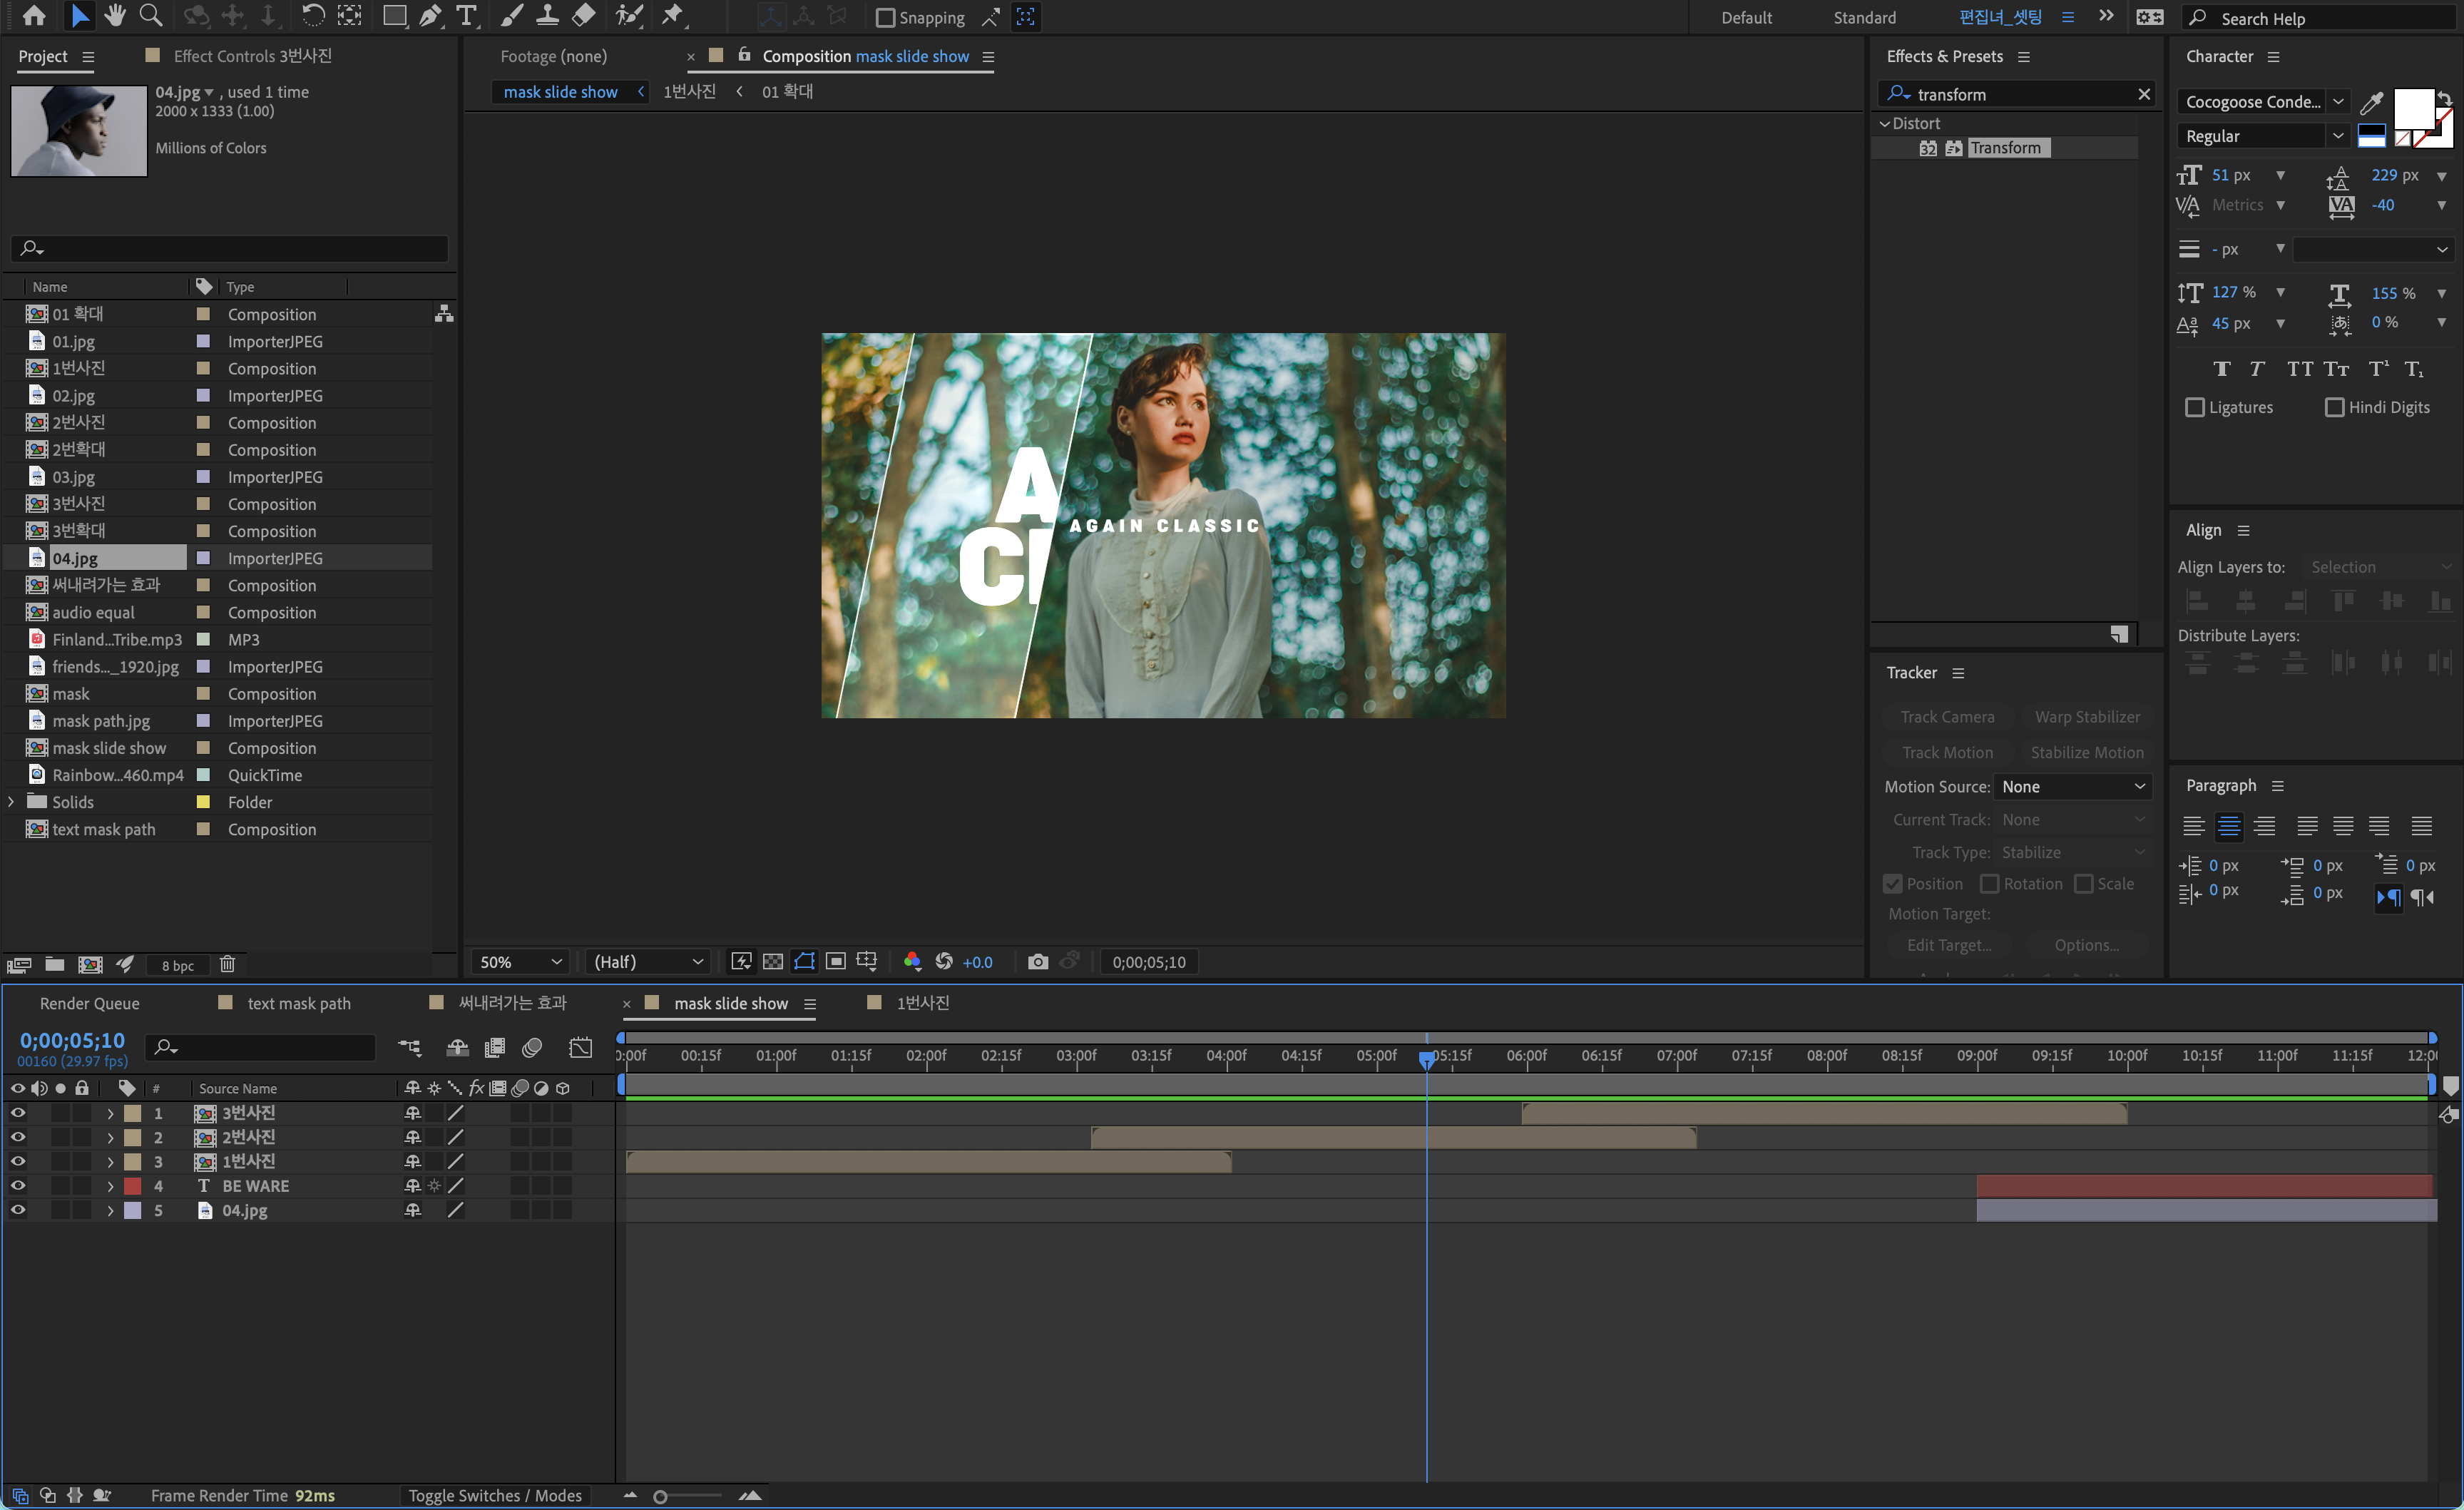The image size is (2464, 1510).
Task: Select the Standard workspace
Action: click(x=1864, y=18)
